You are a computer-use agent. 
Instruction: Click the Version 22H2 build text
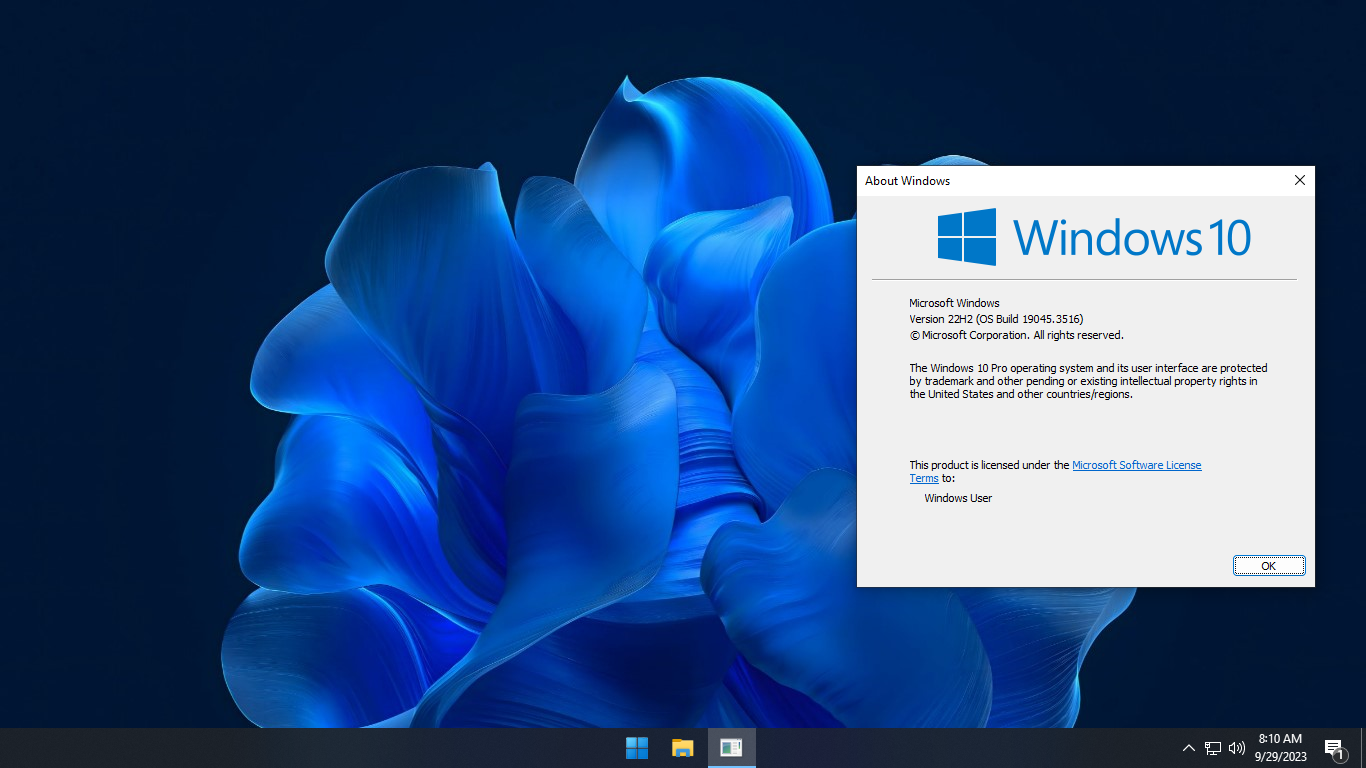coord(996,319)
